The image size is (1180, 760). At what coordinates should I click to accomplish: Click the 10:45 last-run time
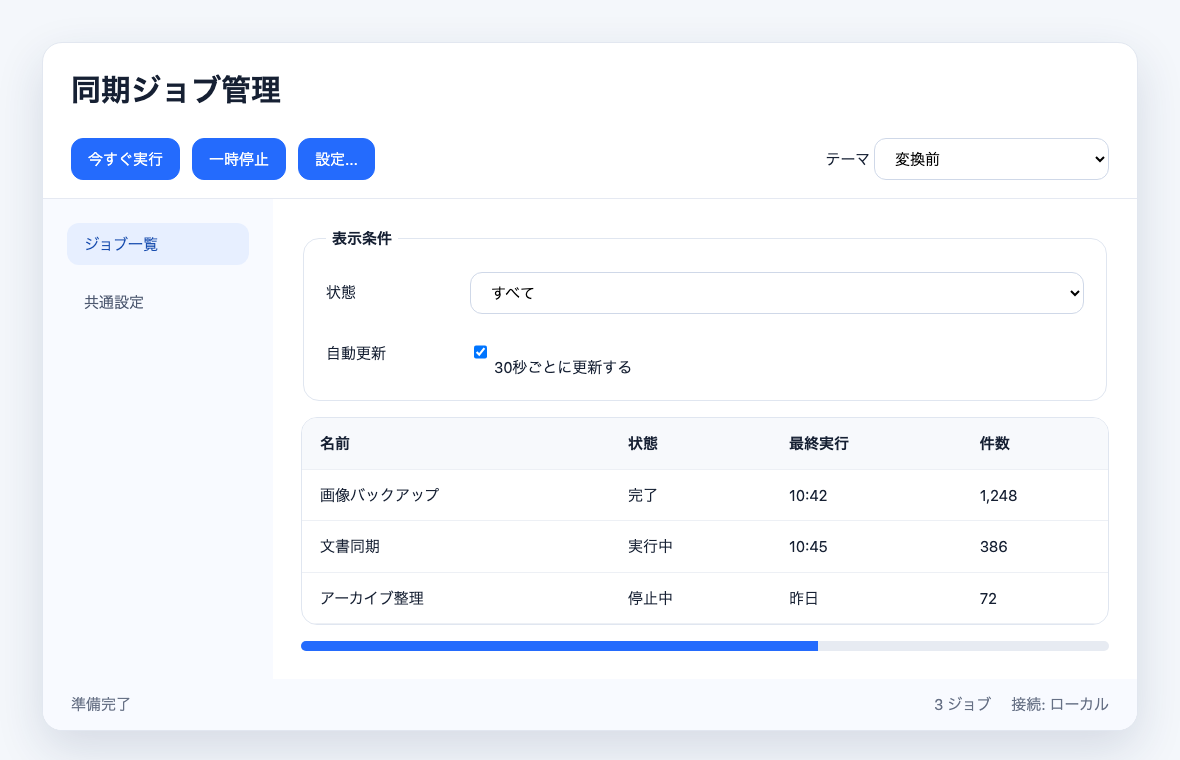807,547
